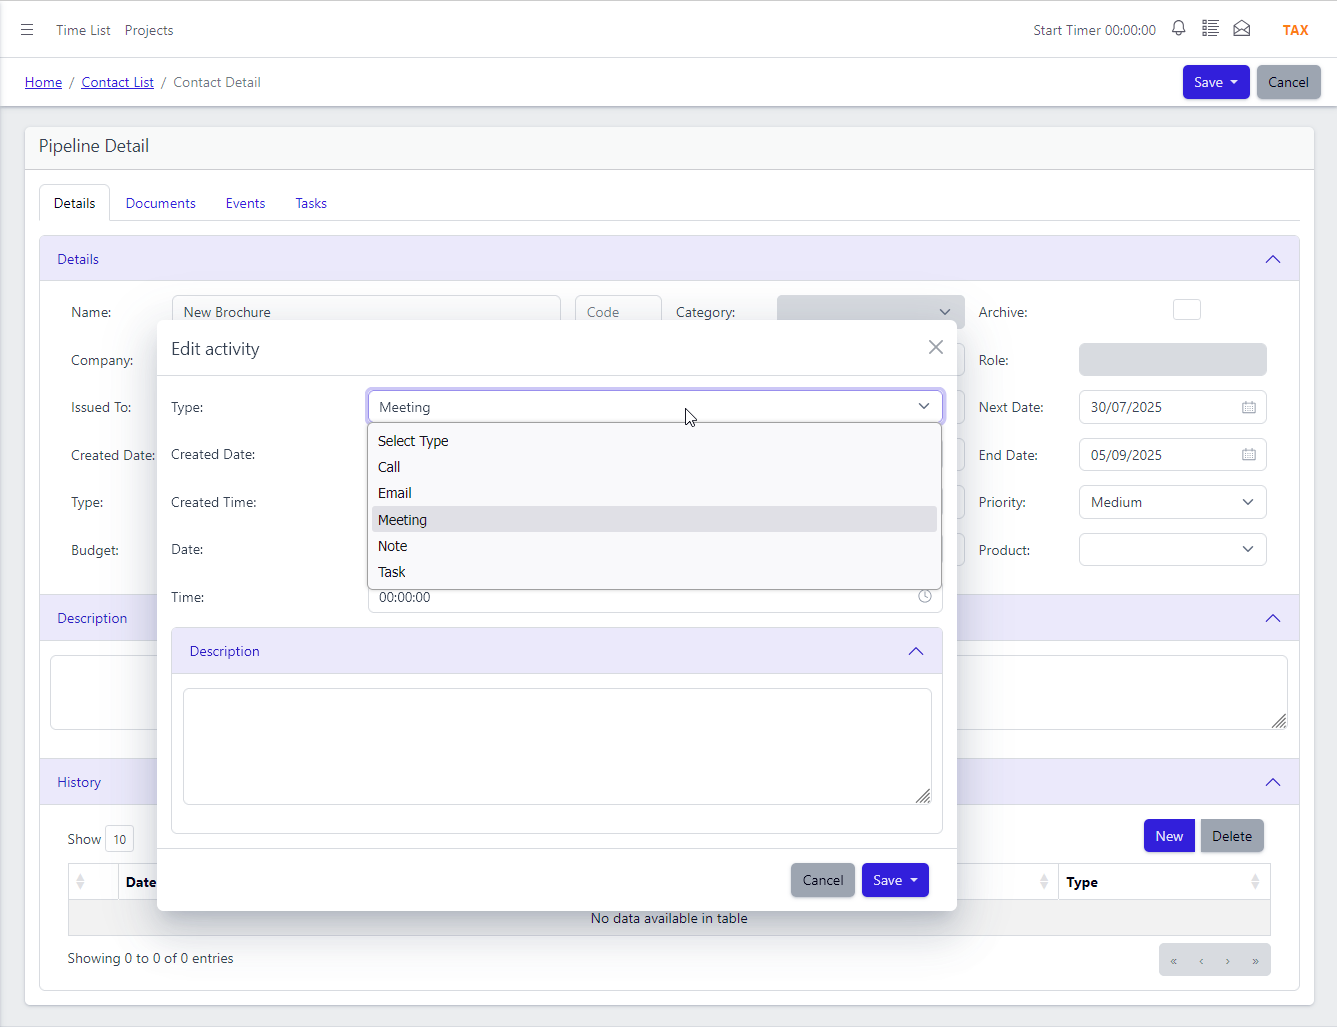Image resolution: width=1337 pixels, height=1027 pixels.
Task: Open the mail envelope icon
Action: point(1242,29)
